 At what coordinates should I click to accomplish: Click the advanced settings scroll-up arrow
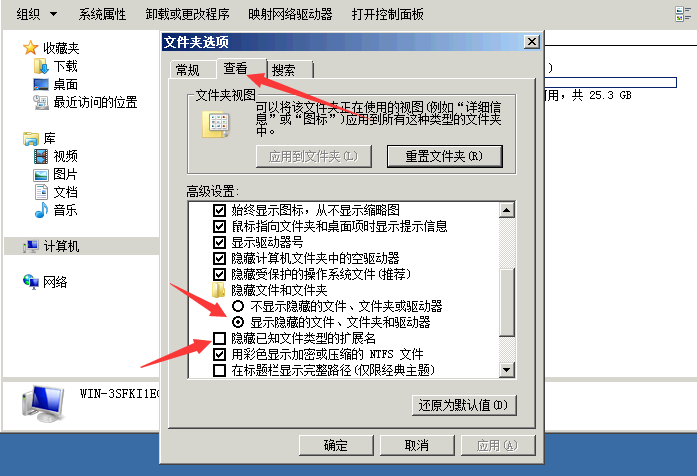pyautogui.click(x=506, y=210)
